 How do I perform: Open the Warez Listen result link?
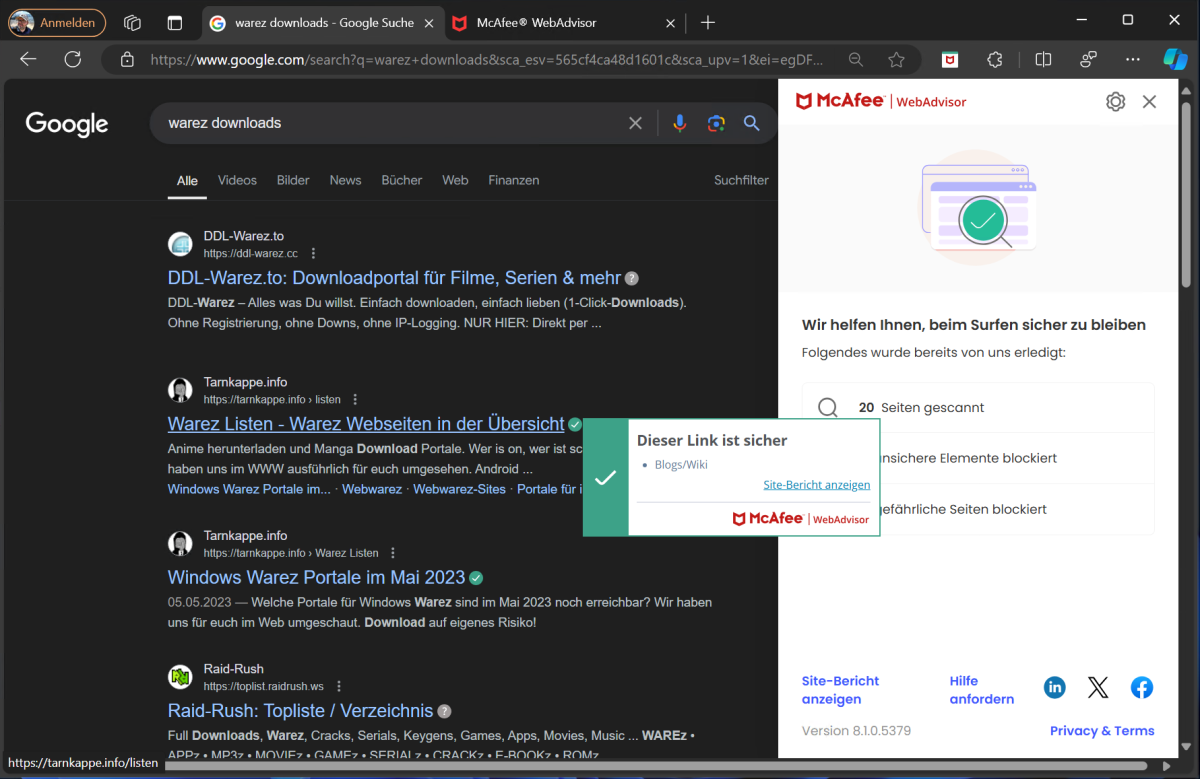tap(366, 424)
